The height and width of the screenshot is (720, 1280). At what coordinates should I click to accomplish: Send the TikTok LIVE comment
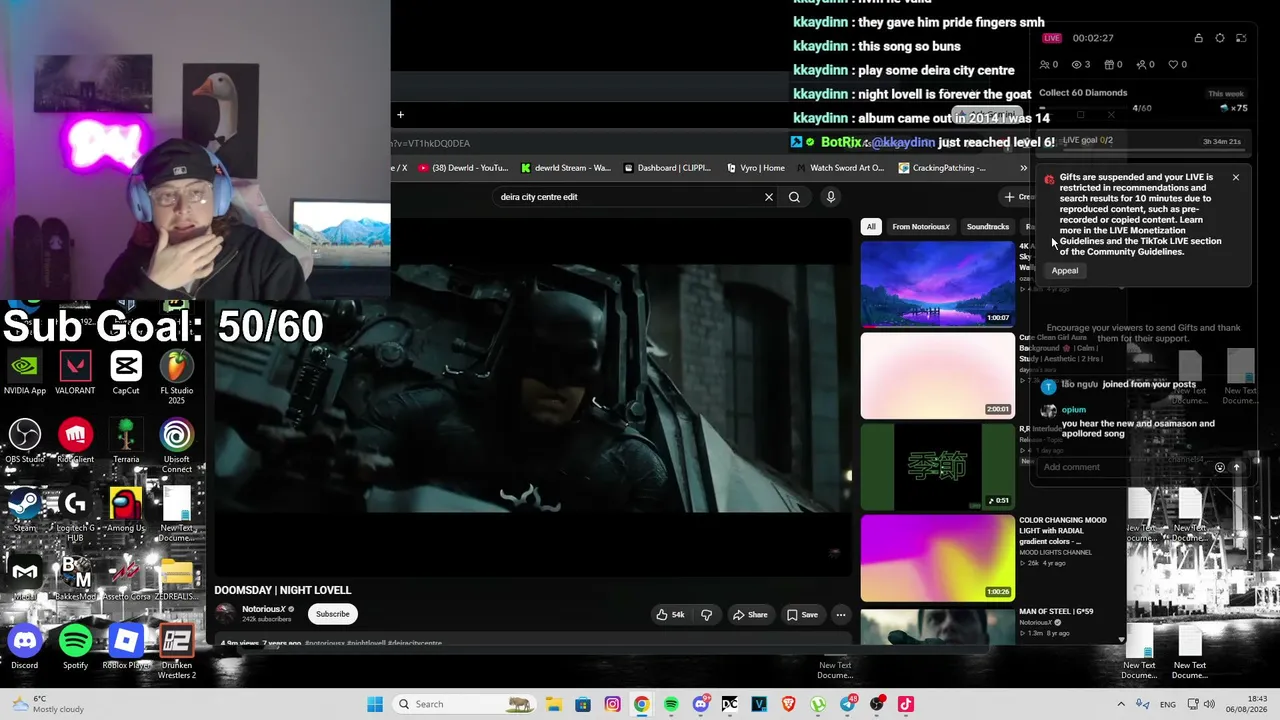(x=1236, y=467)
